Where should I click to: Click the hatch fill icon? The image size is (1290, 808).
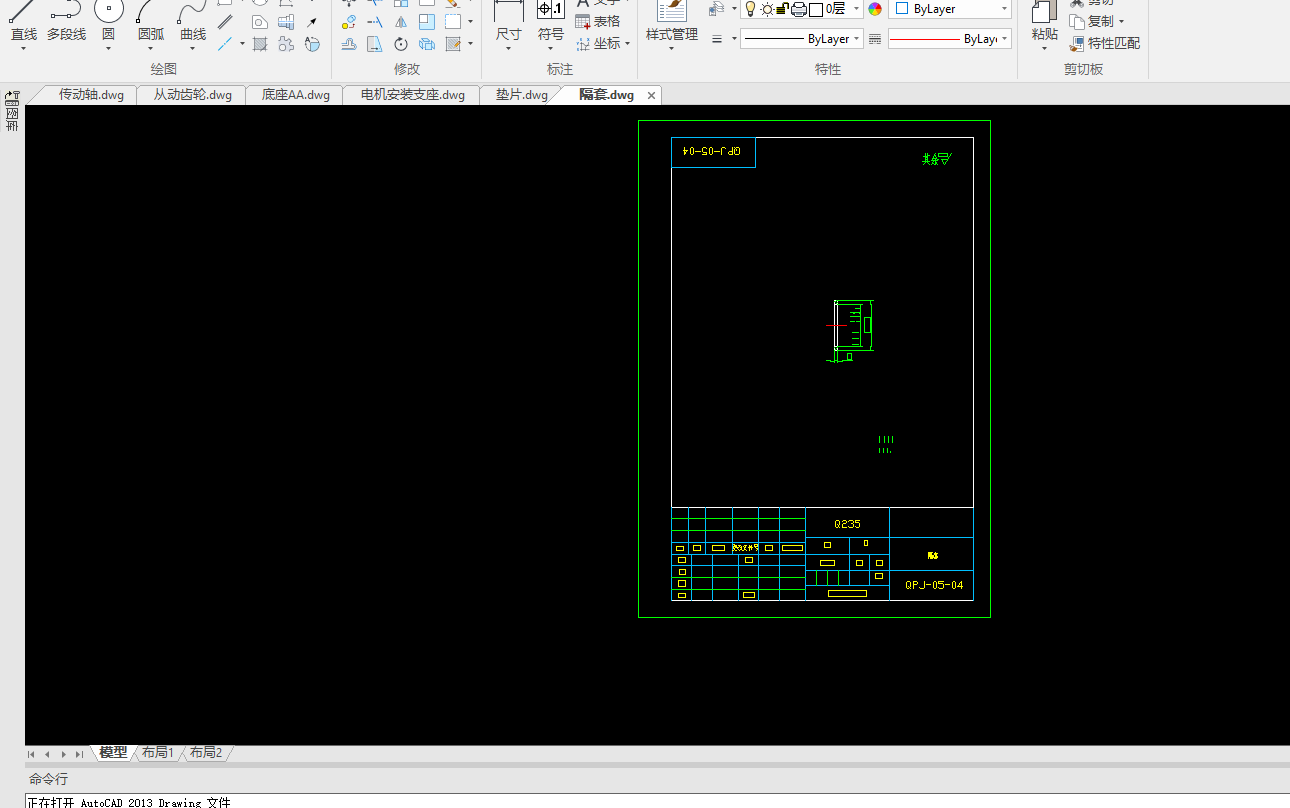pos(260,44)
